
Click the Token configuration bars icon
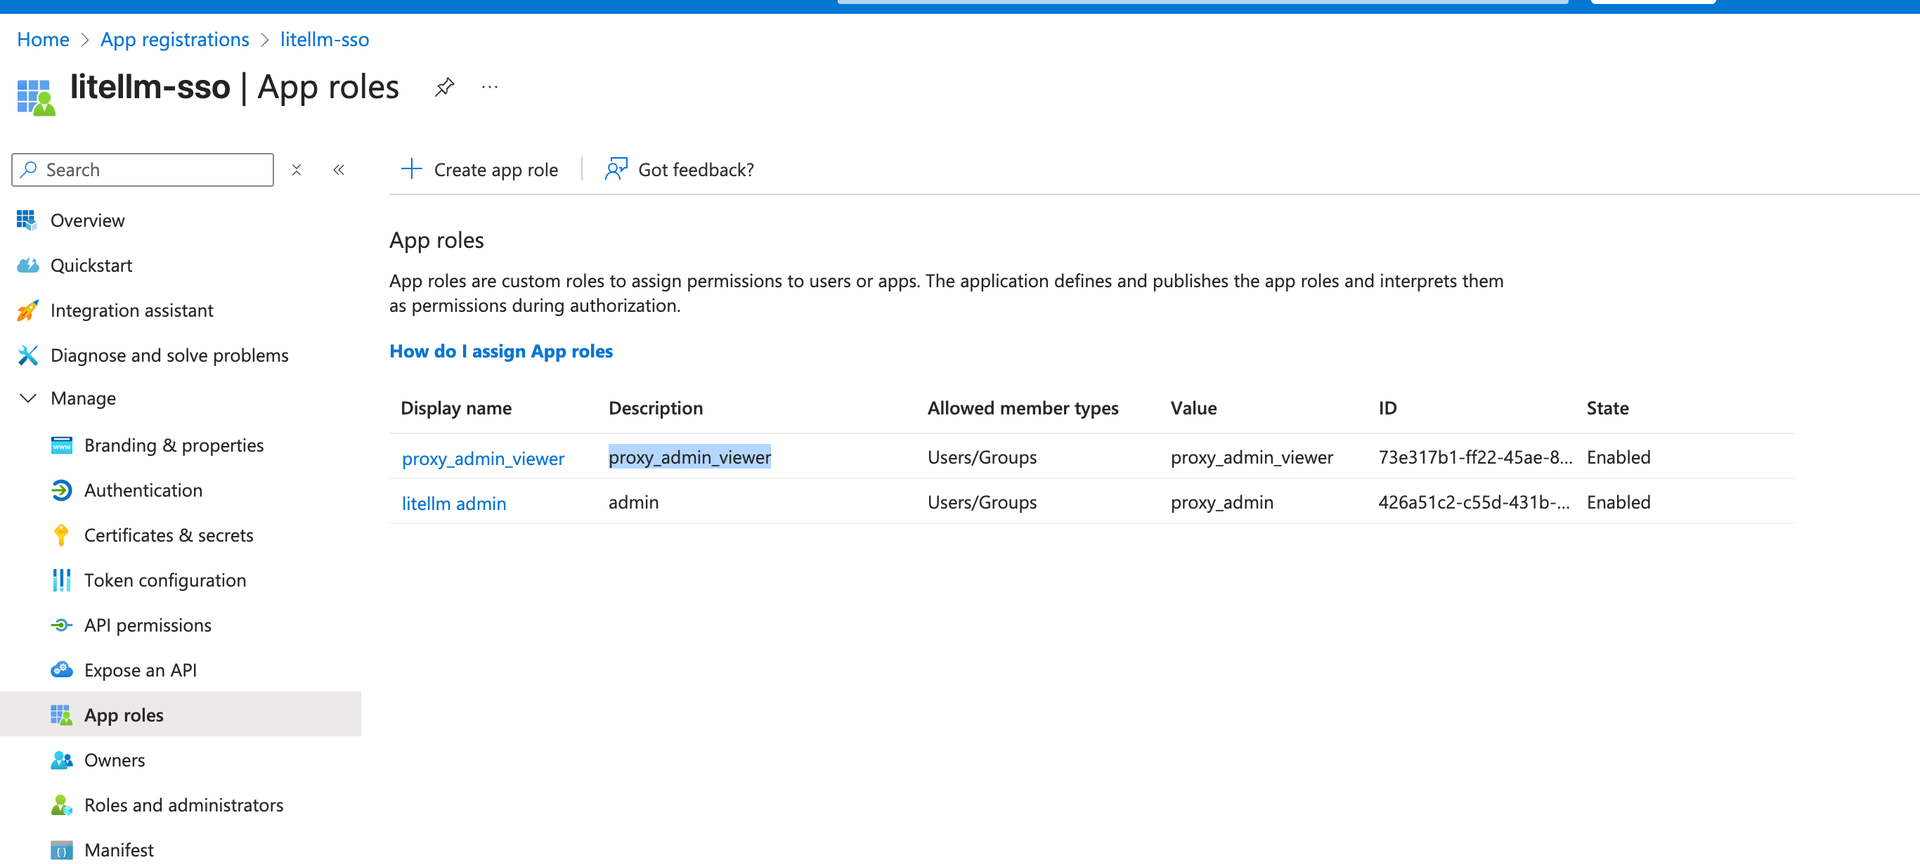(x=62, y=580)
